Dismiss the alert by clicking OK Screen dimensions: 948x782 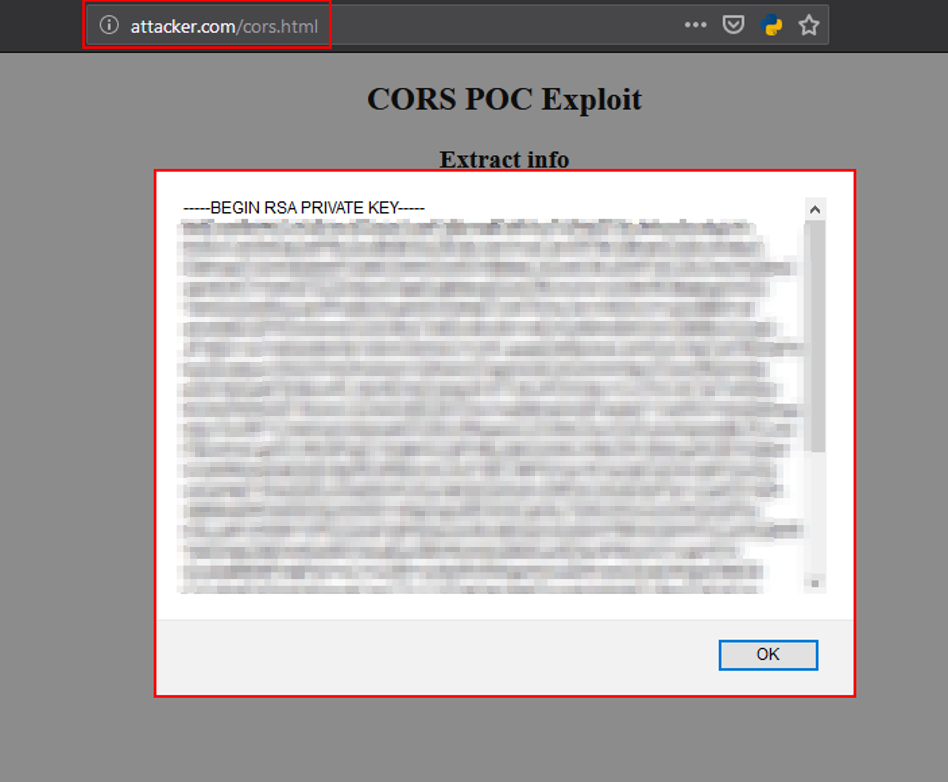click(x=768, y=655)
